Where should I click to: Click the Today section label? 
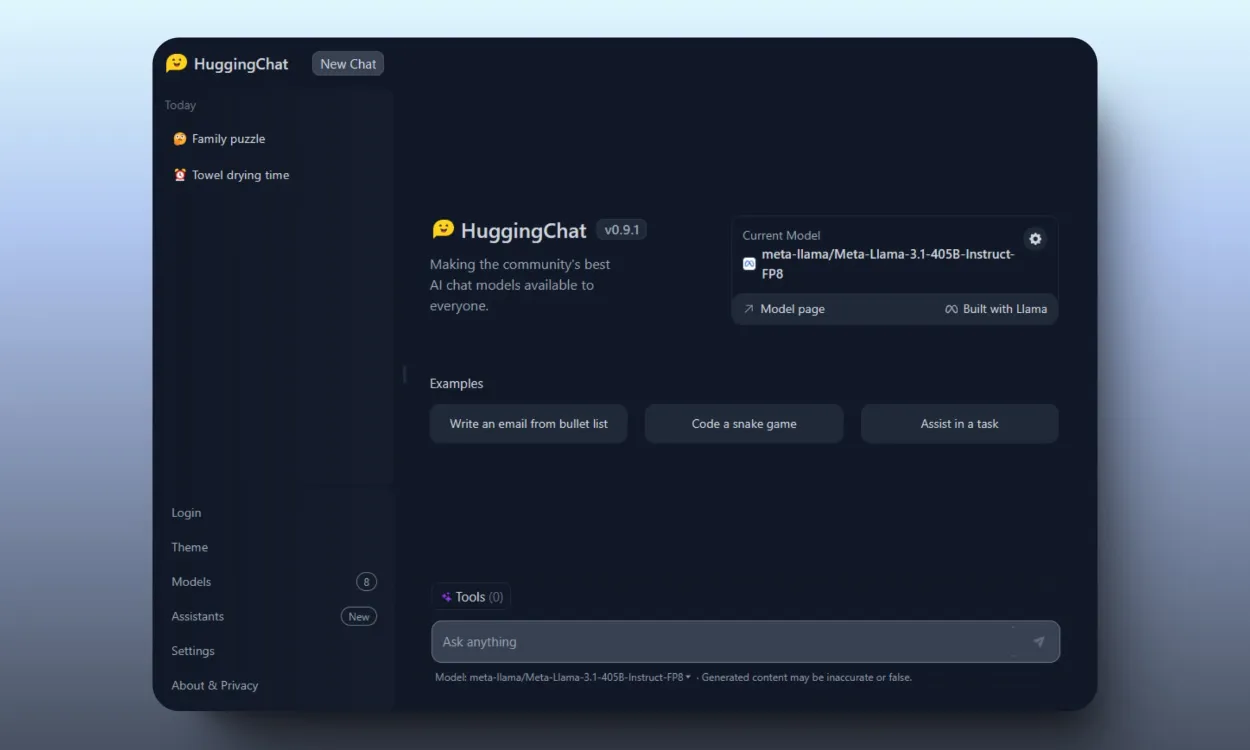coord(181,105)
